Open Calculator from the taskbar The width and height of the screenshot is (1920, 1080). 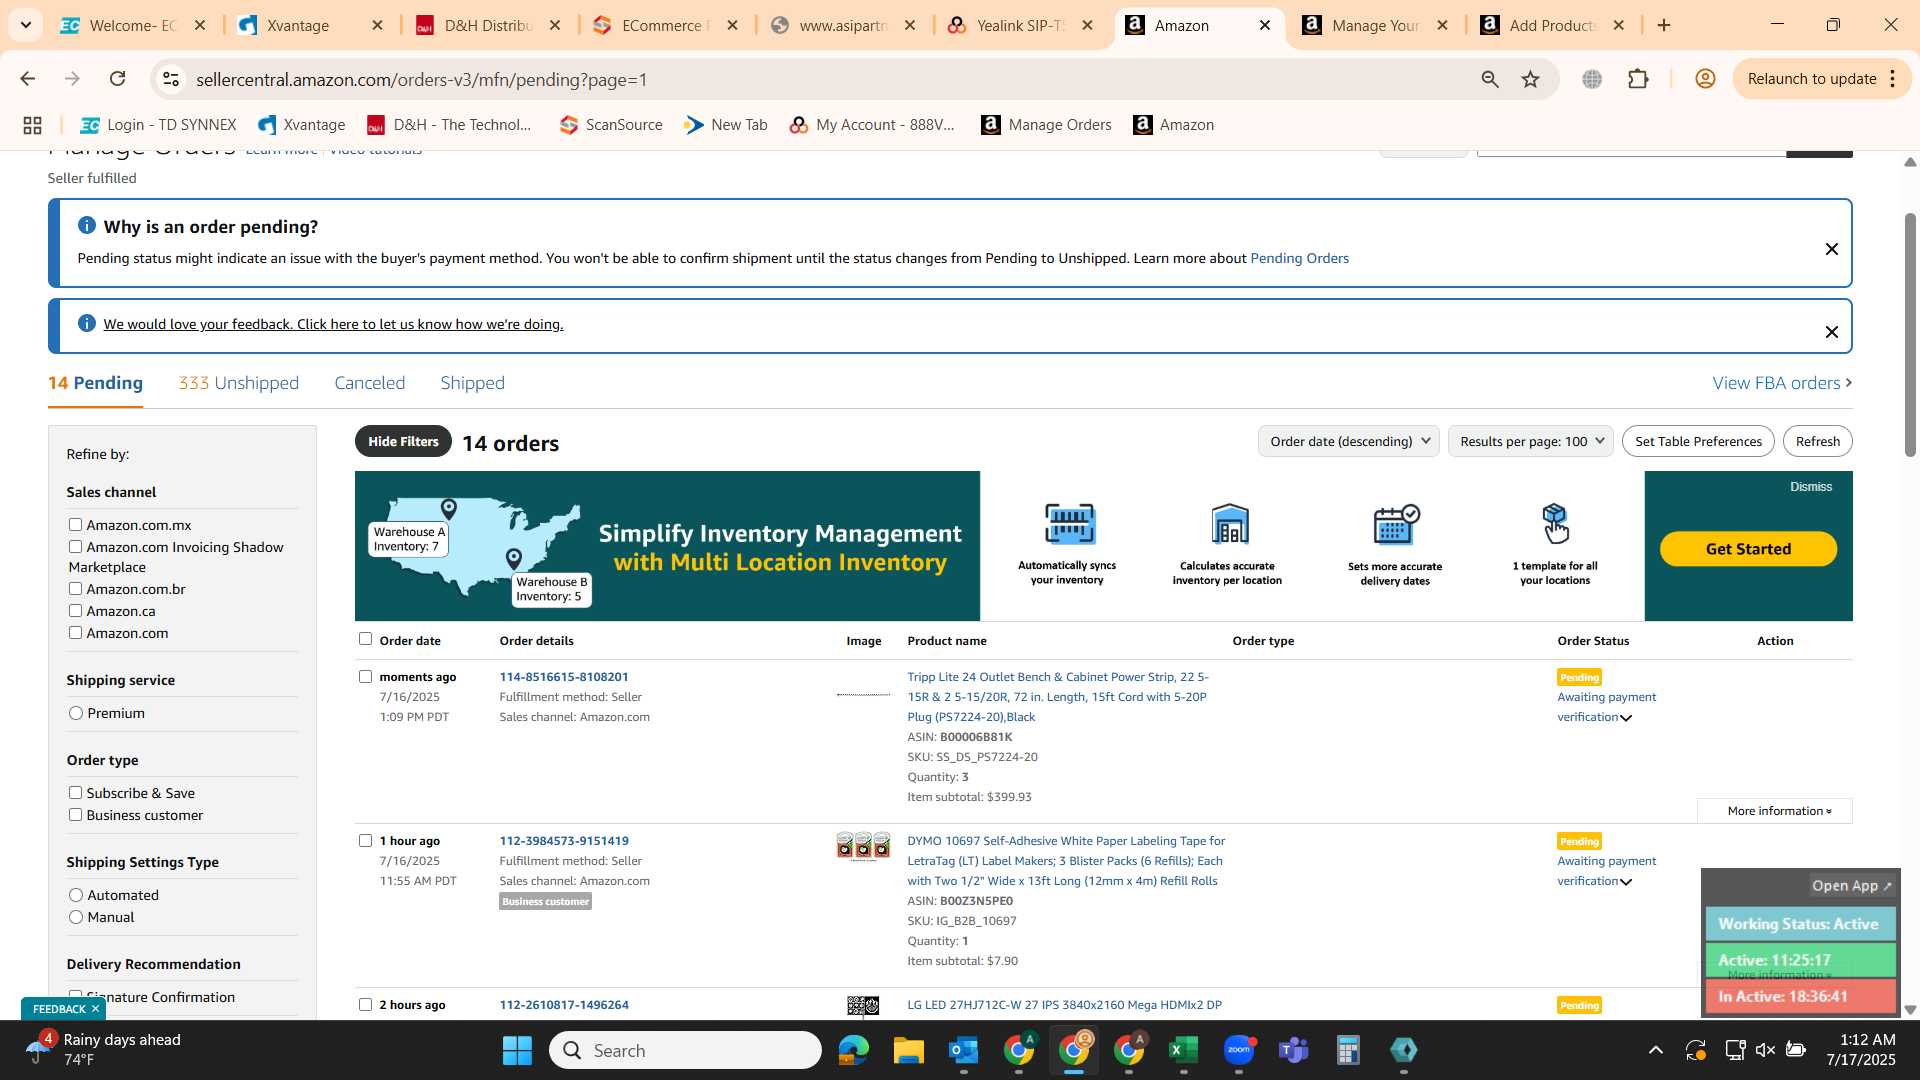tap(1348, 1050)
